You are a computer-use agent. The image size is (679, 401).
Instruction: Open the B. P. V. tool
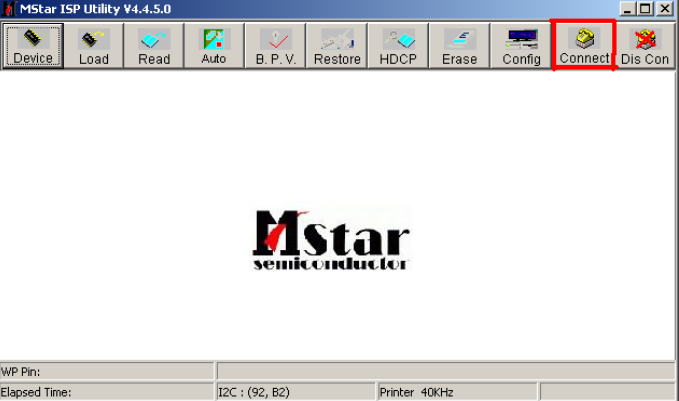(276, 46)
